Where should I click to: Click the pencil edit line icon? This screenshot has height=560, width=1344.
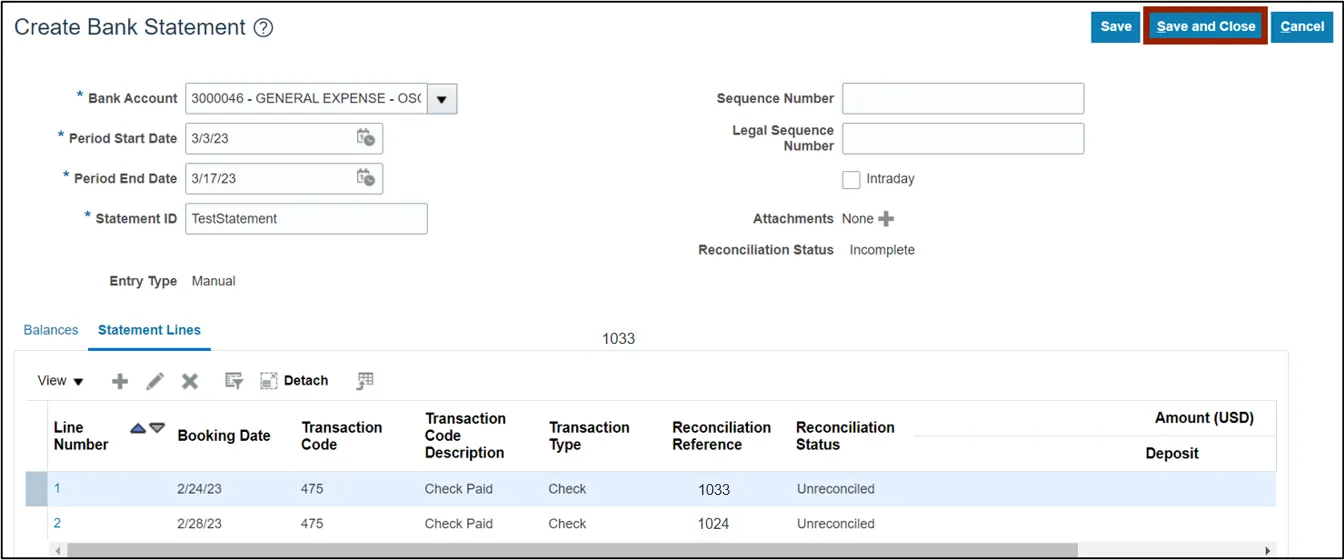pyautogui.click(x=155, y=381)
